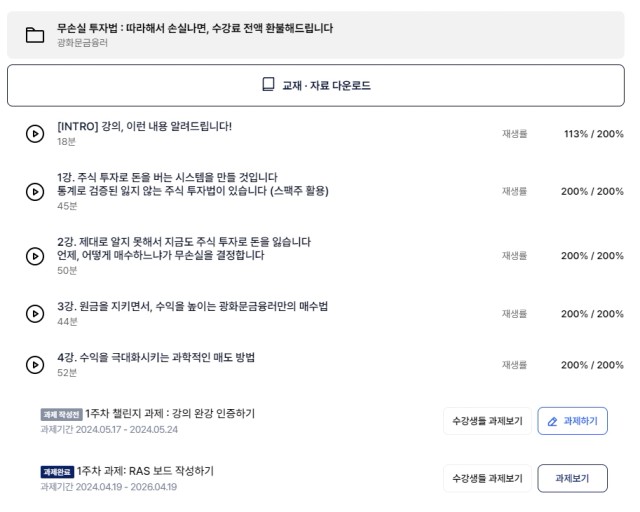The width and height of the screenshot is (640, 512).
Task: Select the 과제 작성전 status badge
Action: coord(61,414)
